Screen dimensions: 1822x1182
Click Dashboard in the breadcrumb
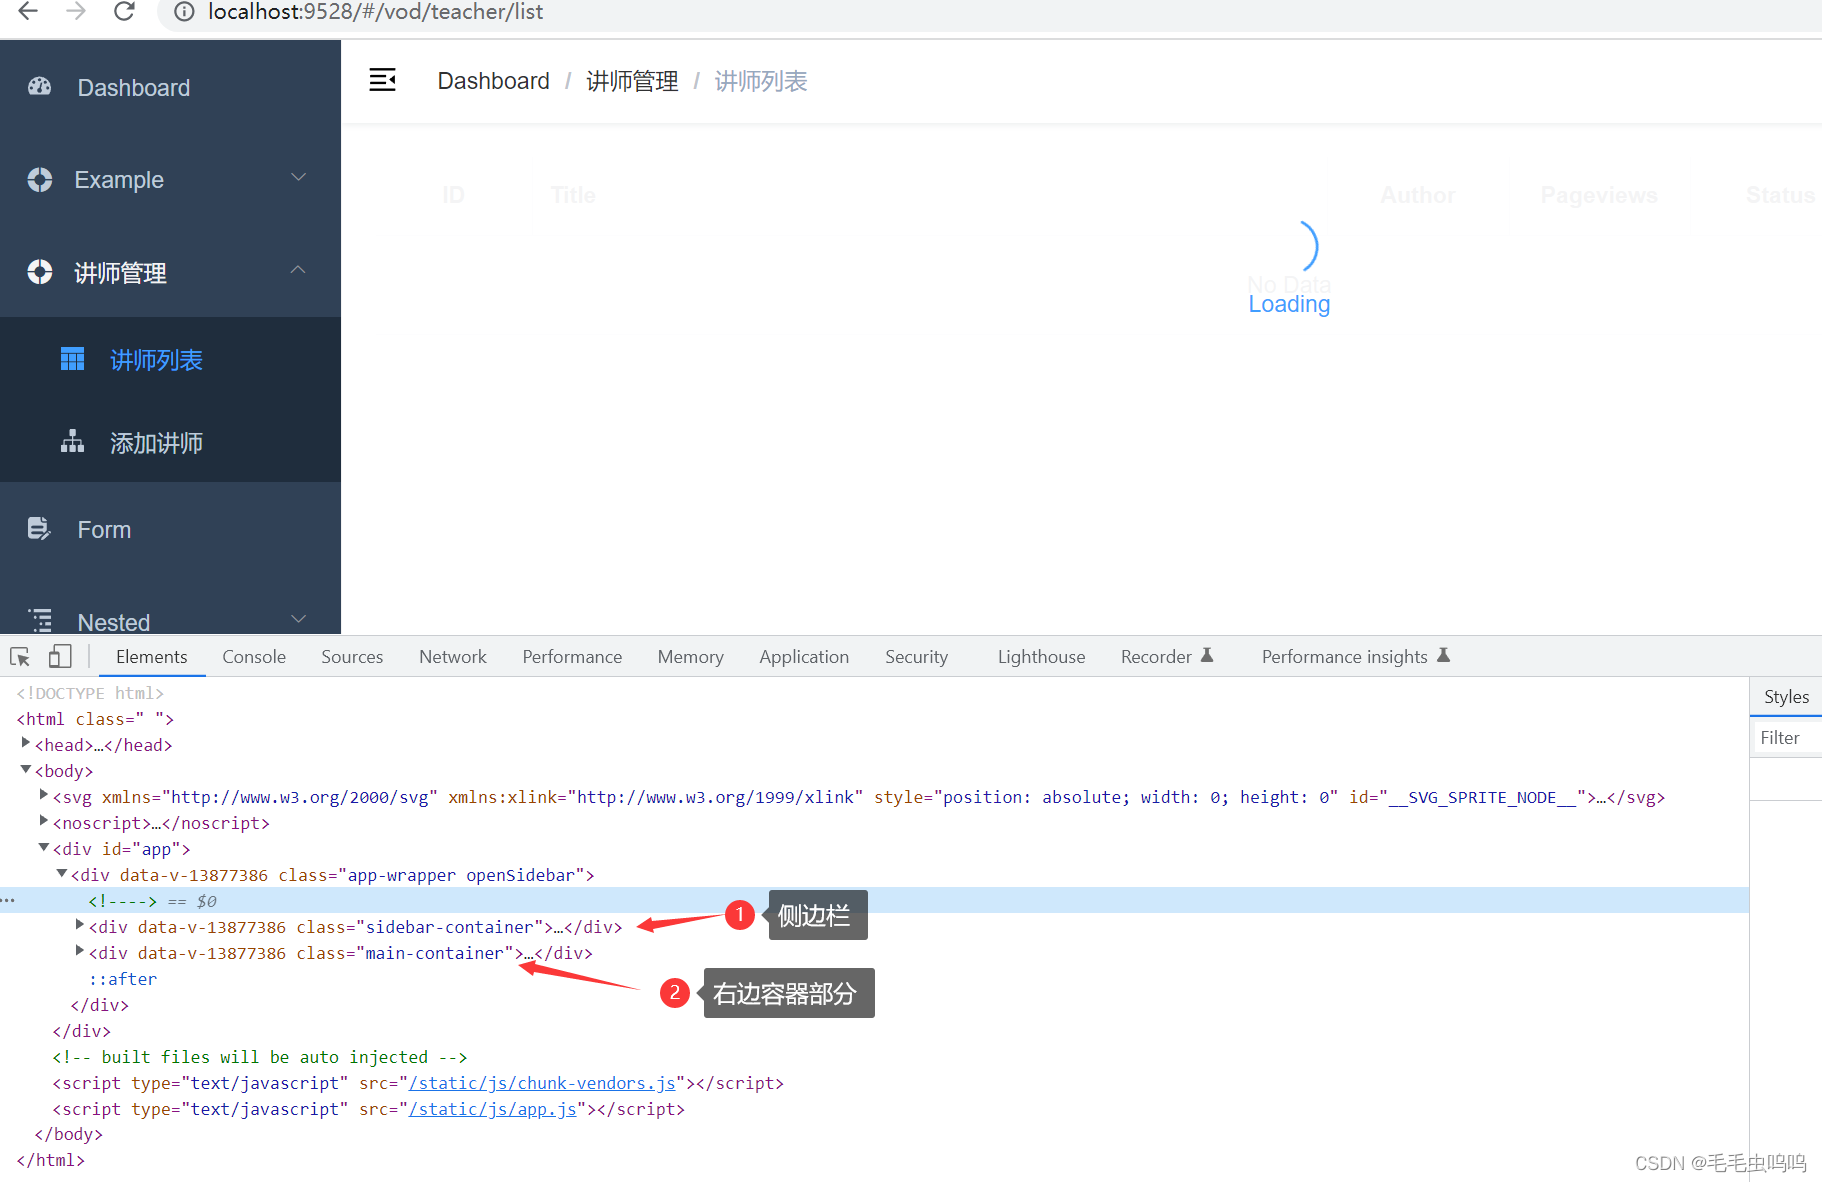click(494, 81)
